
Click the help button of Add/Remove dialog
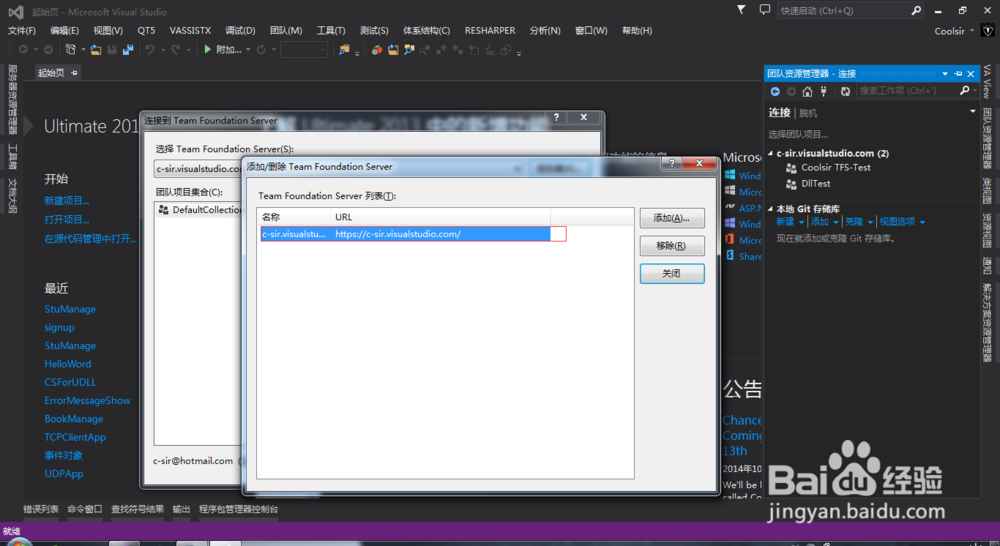click(671, 163)
